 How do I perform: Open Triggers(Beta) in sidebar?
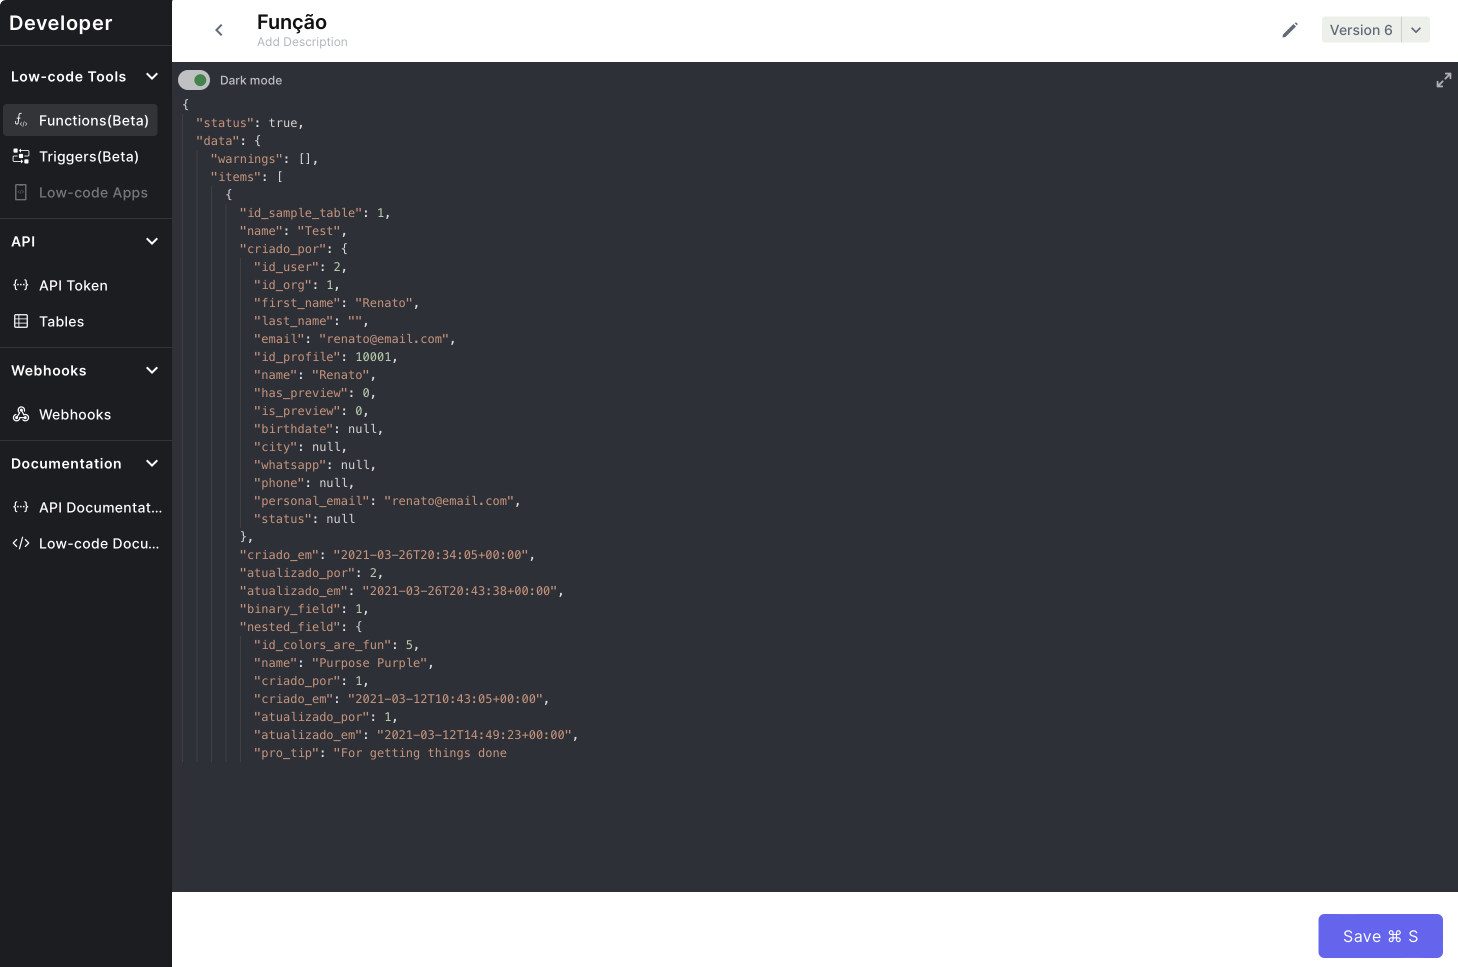click(x=80, y=156)
